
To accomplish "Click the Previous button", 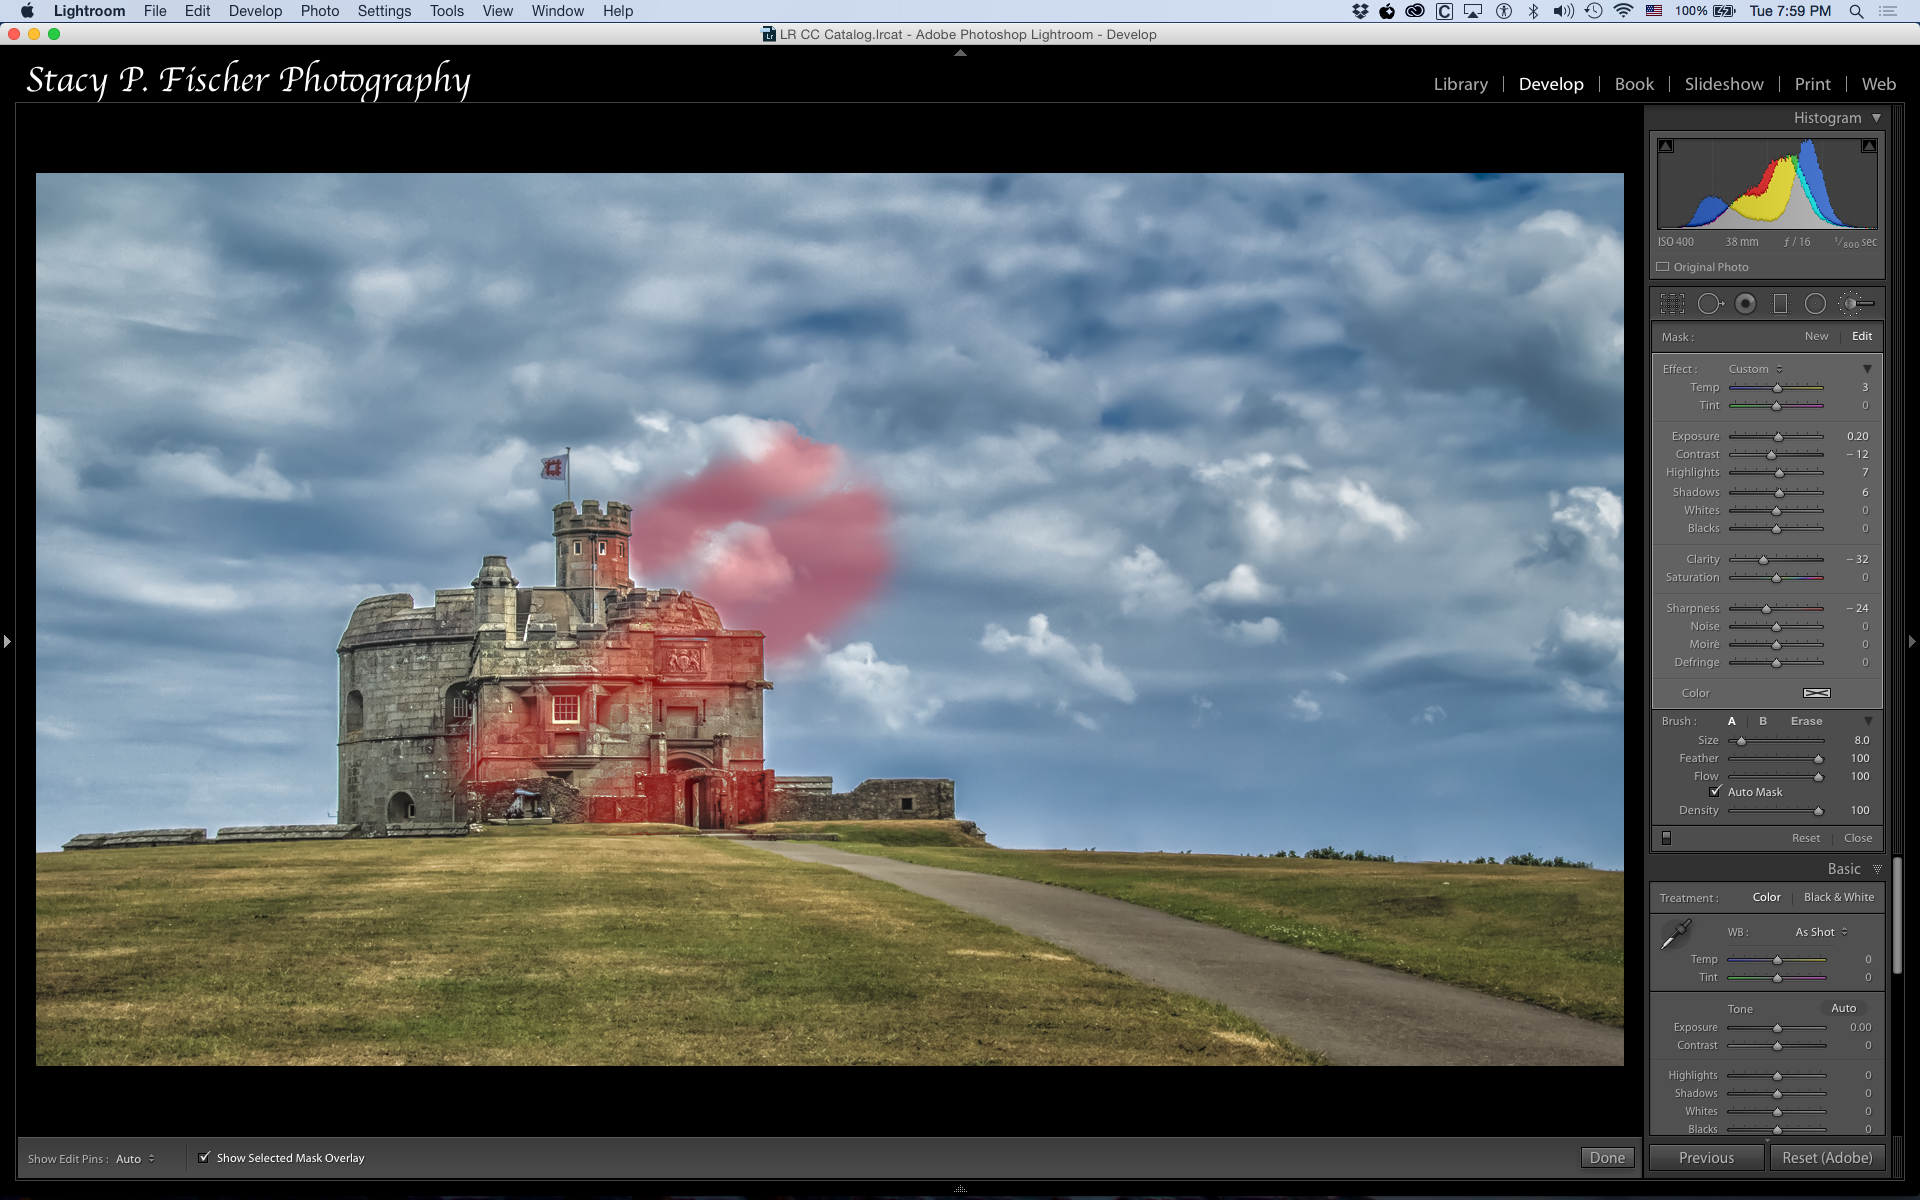I will (x=1706, y=1158).
